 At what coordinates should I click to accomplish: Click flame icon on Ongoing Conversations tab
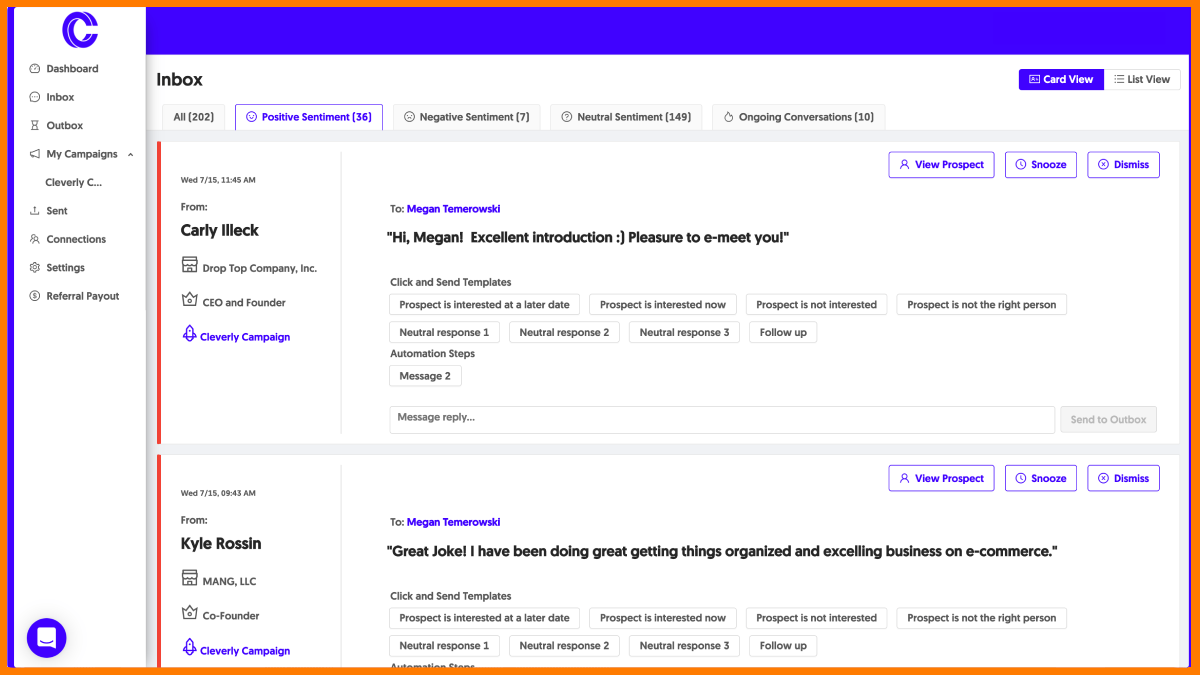pos(729,117)
